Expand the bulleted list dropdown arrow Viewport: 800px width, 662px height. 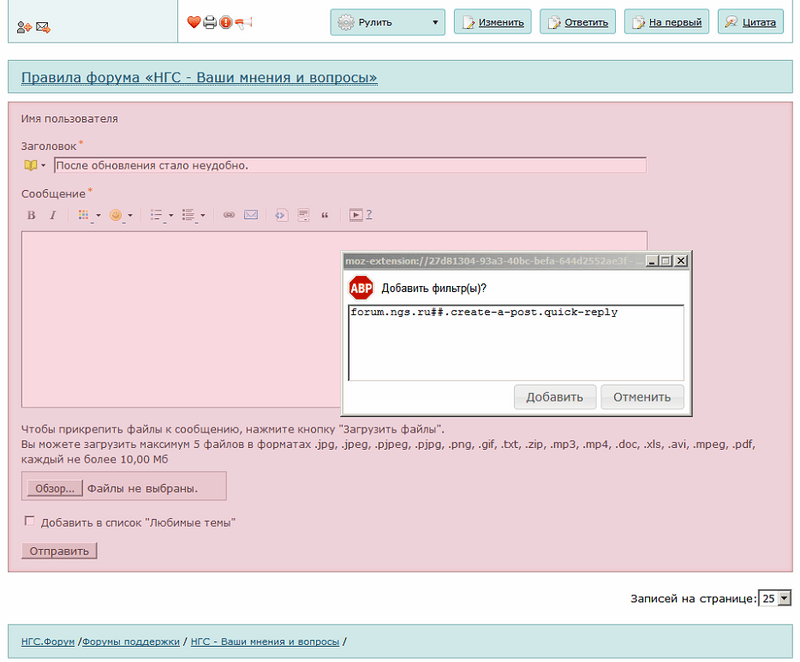(171, 216)
